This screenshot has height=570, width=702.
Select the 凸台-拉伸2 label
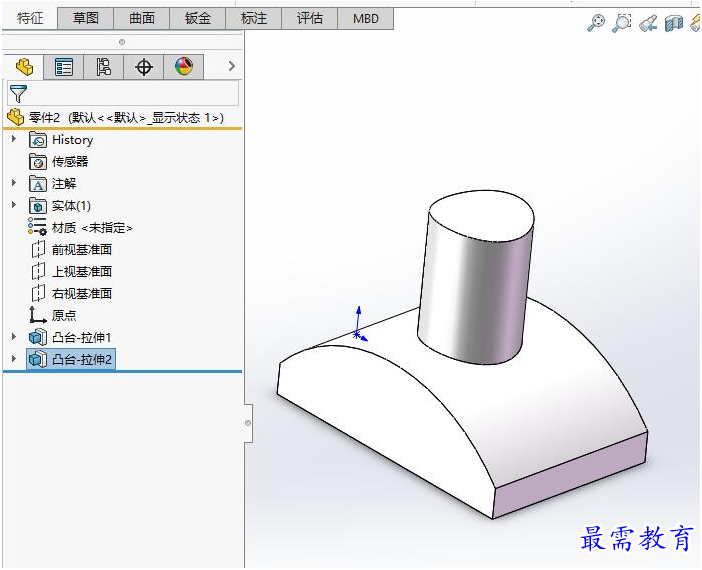pyautogui.click(x=82, y=359)
